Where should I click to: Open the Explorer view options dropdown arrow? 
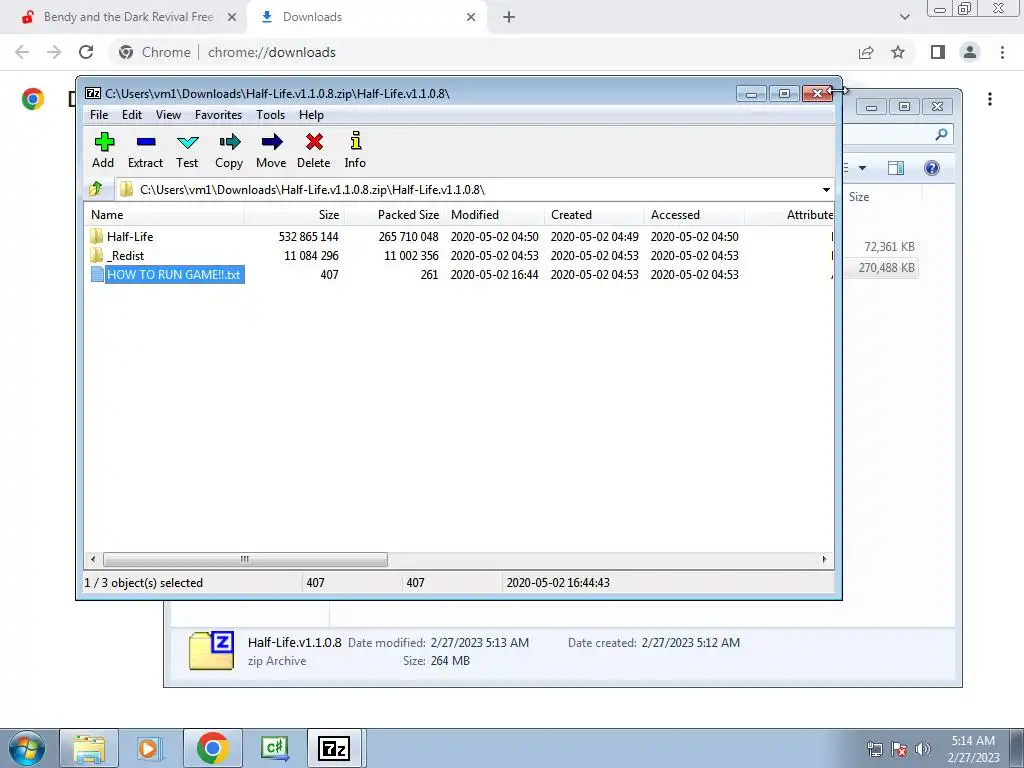(862, 168)
